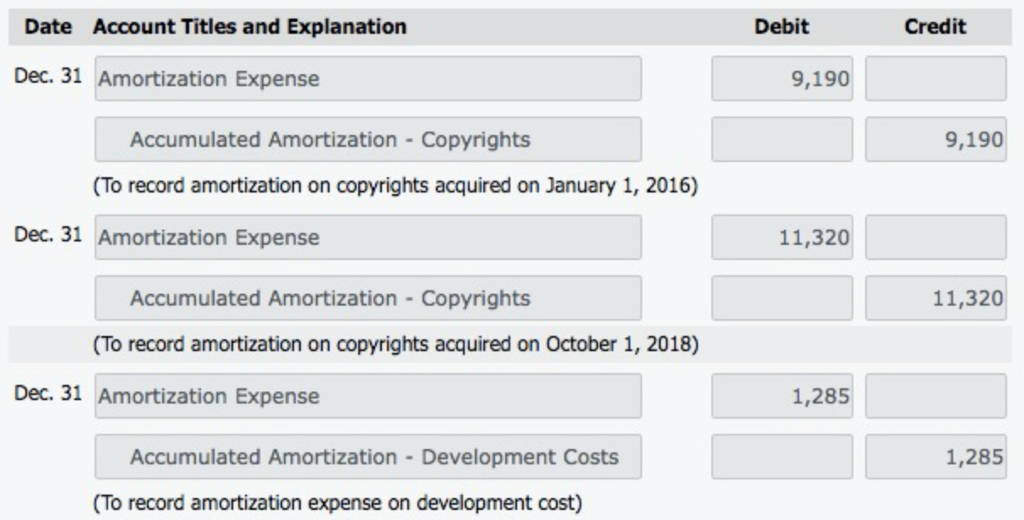
Task: Click the credit field showing 1,285
Action: 936,457
